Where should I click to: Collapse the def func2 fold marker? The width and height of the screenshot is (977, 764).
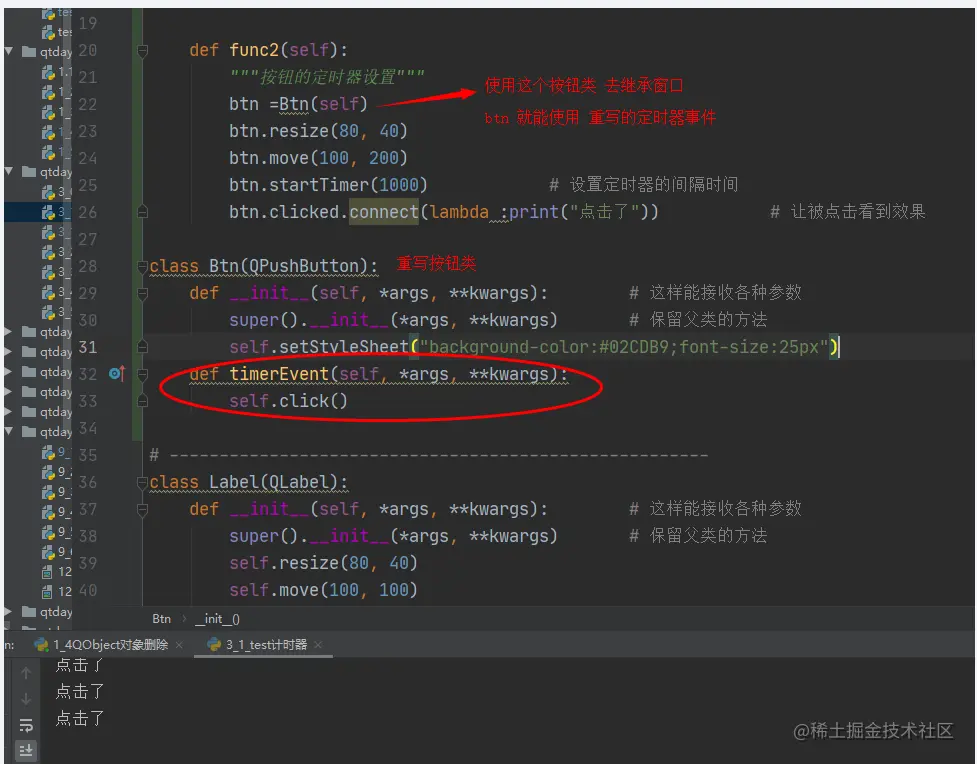[142, 50]
